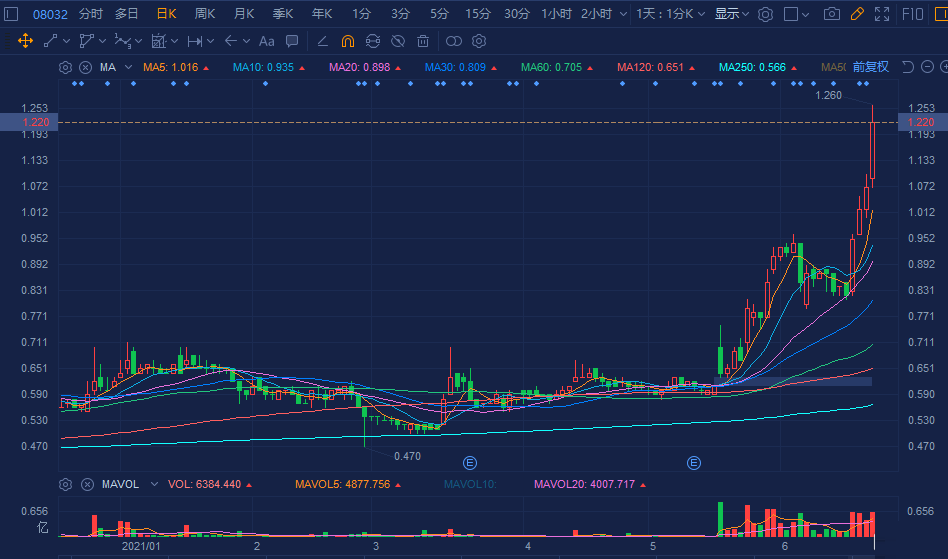Select the arrow annotation tool
The image size is (948, 559).
pos(230,41)
